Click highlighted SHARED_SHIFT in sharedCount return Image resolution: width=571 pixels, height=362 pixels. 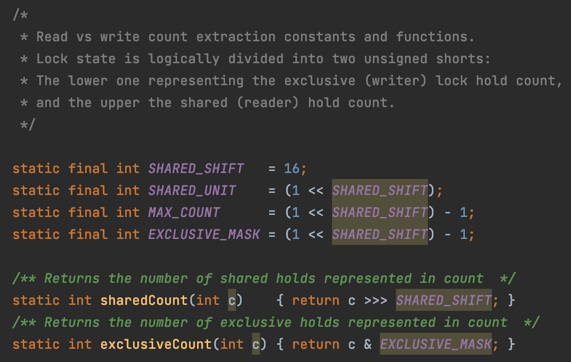click(444, 300)
